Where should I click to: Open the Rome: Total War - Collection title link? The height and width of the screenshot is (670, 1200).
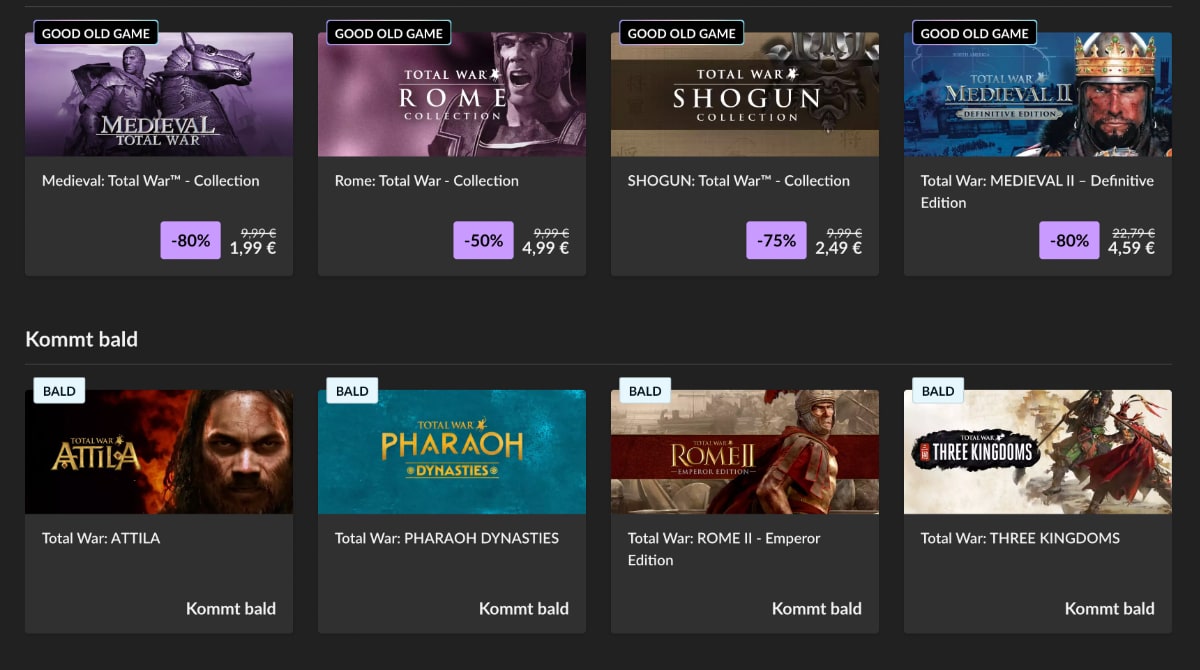(x=427, y=181)
